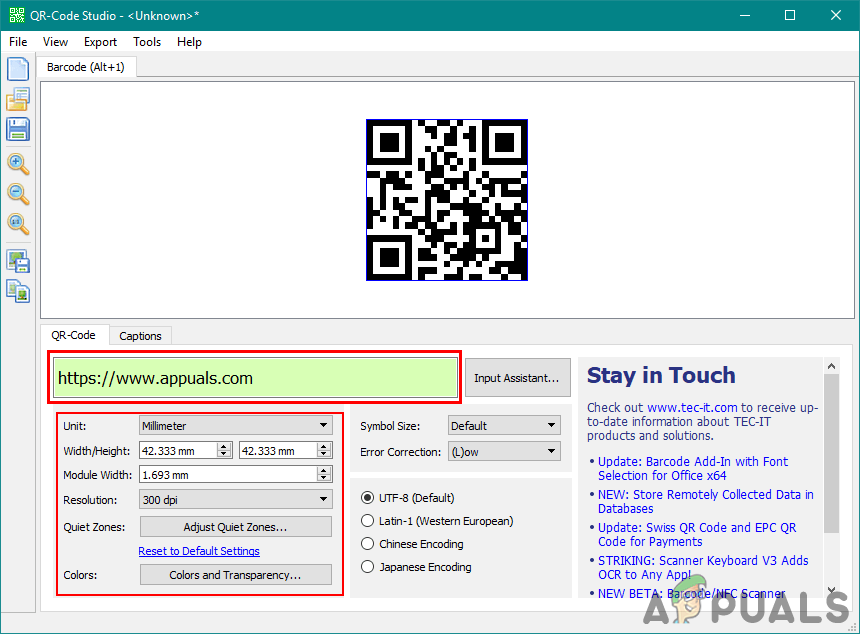
Task: Increase height value with up arrow
Action: coord(324,446)
